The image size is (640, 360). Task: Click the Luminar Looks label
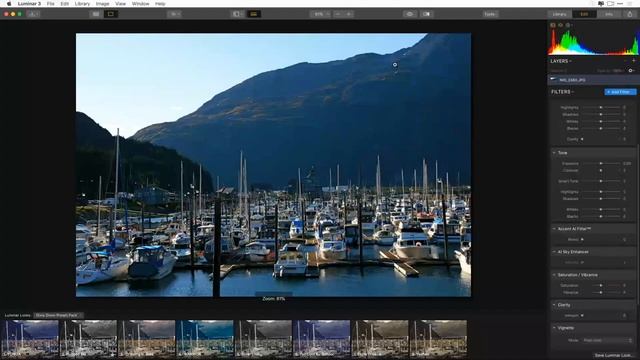[x=18, y=315]
